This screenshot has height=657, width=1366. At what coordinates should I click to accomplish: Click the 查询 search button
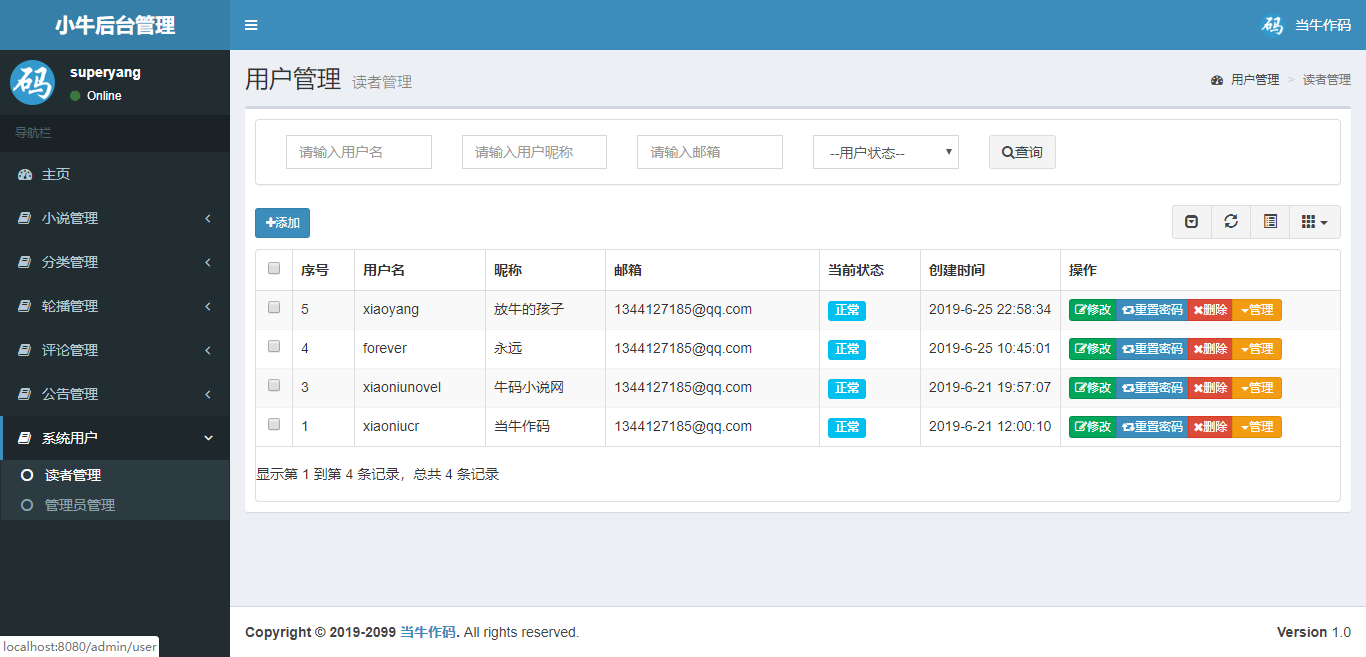pyautogui.click(x=1022, y=152)
